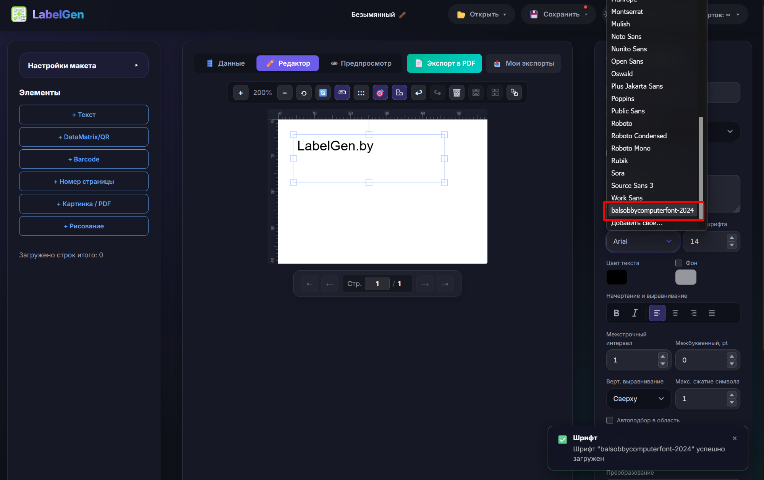Increase the font size 14 stepper
The height and width of the screenshot is (480, 764).
click(731, 238)
